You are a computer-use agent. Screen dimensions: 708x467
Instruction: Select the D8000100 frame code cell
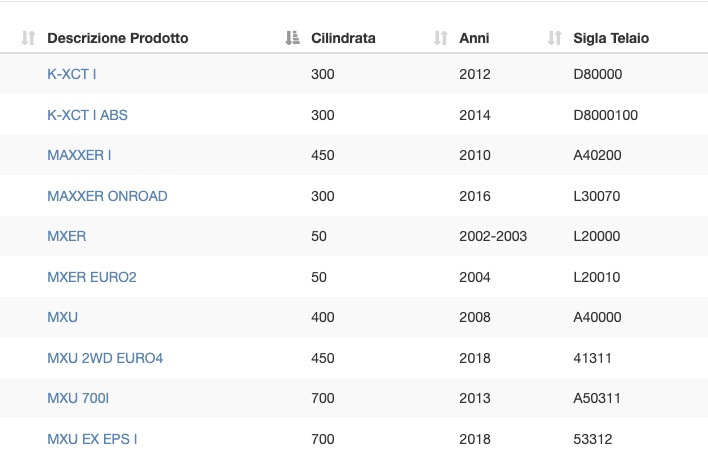(x=606, y=115)
